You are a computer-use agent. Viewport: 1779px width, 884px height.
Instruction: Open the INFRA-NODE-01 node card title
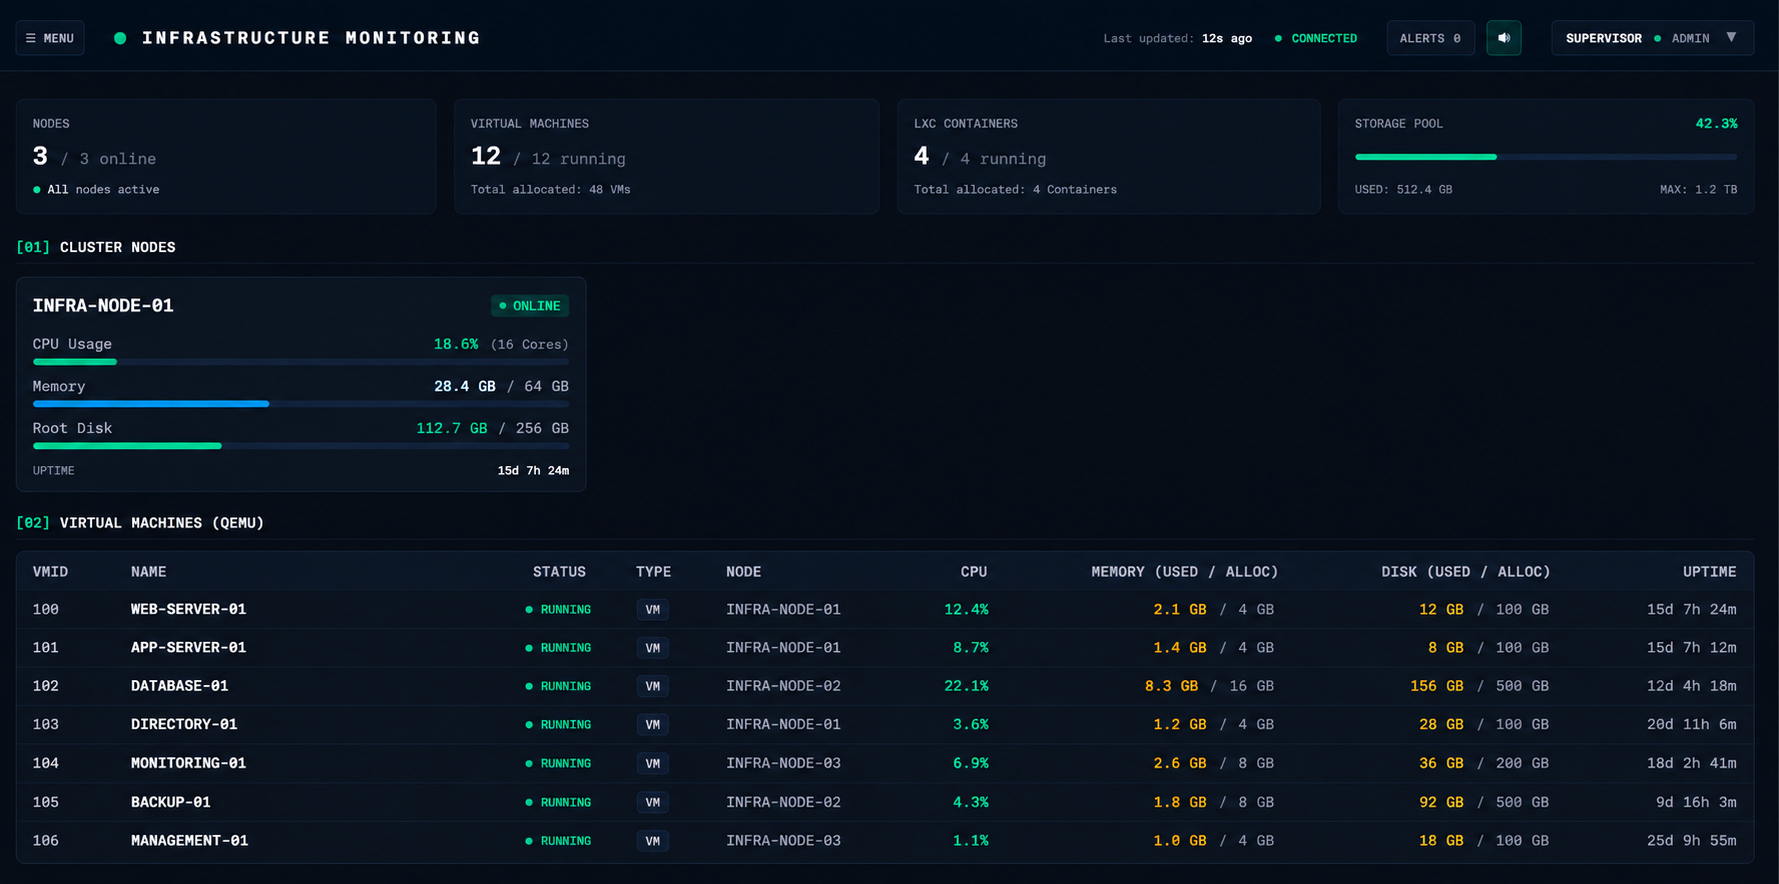pyautogui.click(x=103, y=305)
